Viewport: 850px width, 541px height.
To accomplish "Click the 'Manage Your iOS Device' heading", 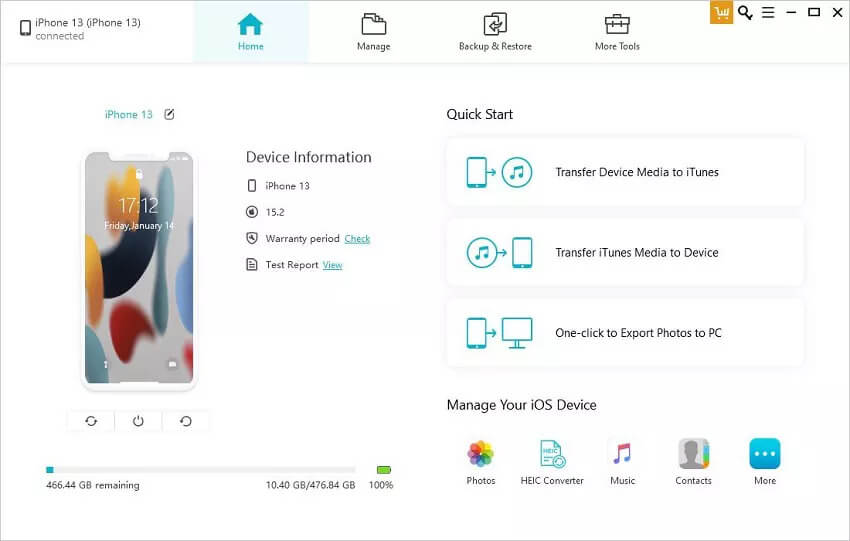I will tap(521, 405).
